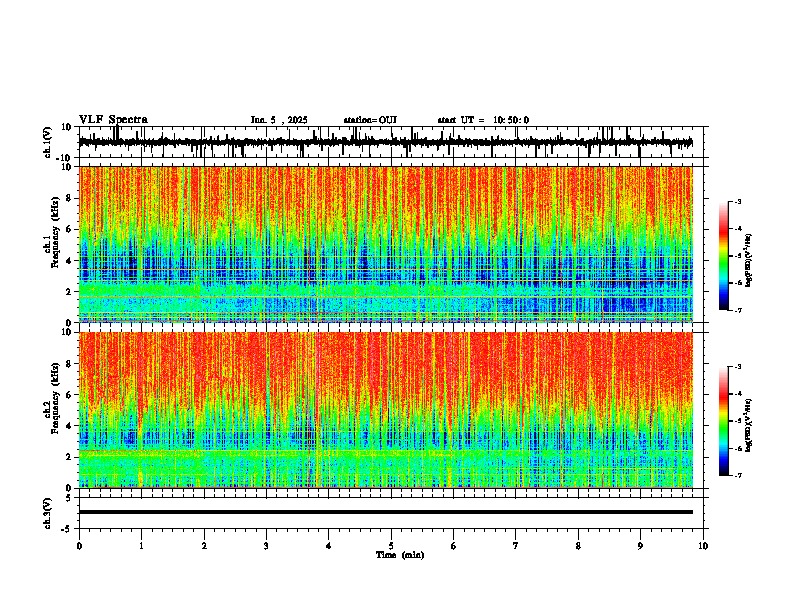Click the "-3" tick on ch.1 colorbar
This screenshot has height=612, width=792.
738,201
